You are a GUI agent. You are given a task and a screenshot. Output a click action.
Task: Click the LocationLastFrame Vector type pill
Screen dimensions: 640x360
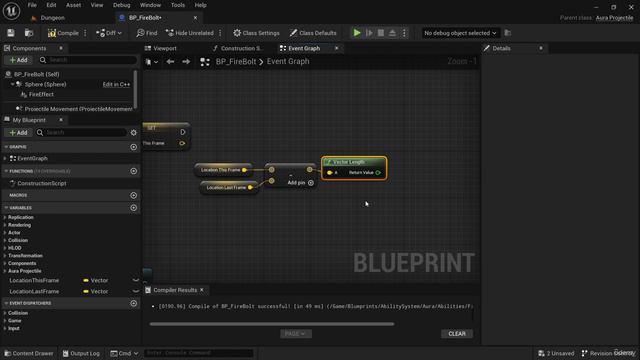point(96,291)
